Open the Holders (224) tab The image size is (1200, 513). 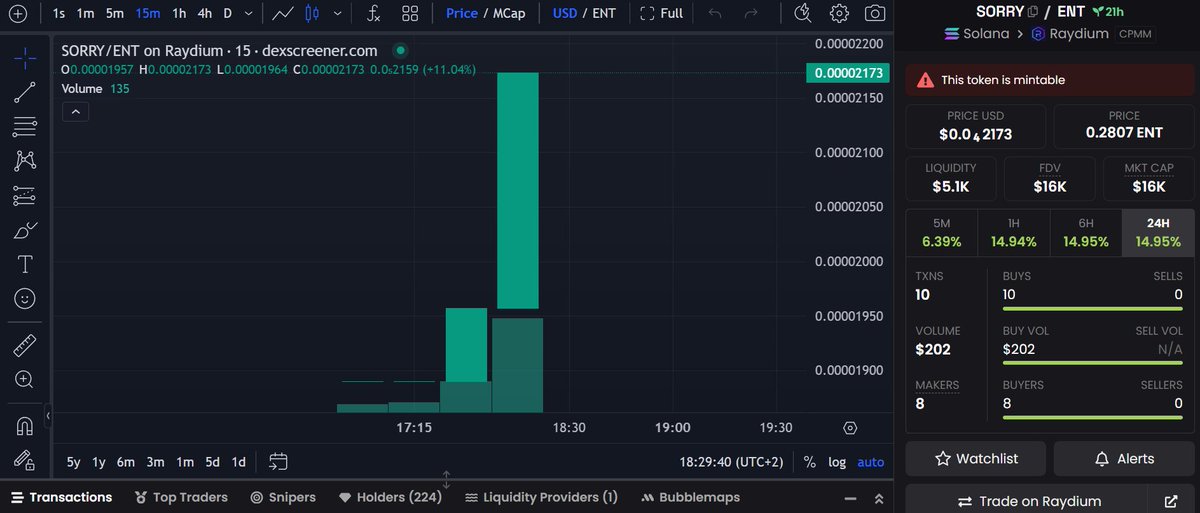pyautogui.click(x=390, y=497)
